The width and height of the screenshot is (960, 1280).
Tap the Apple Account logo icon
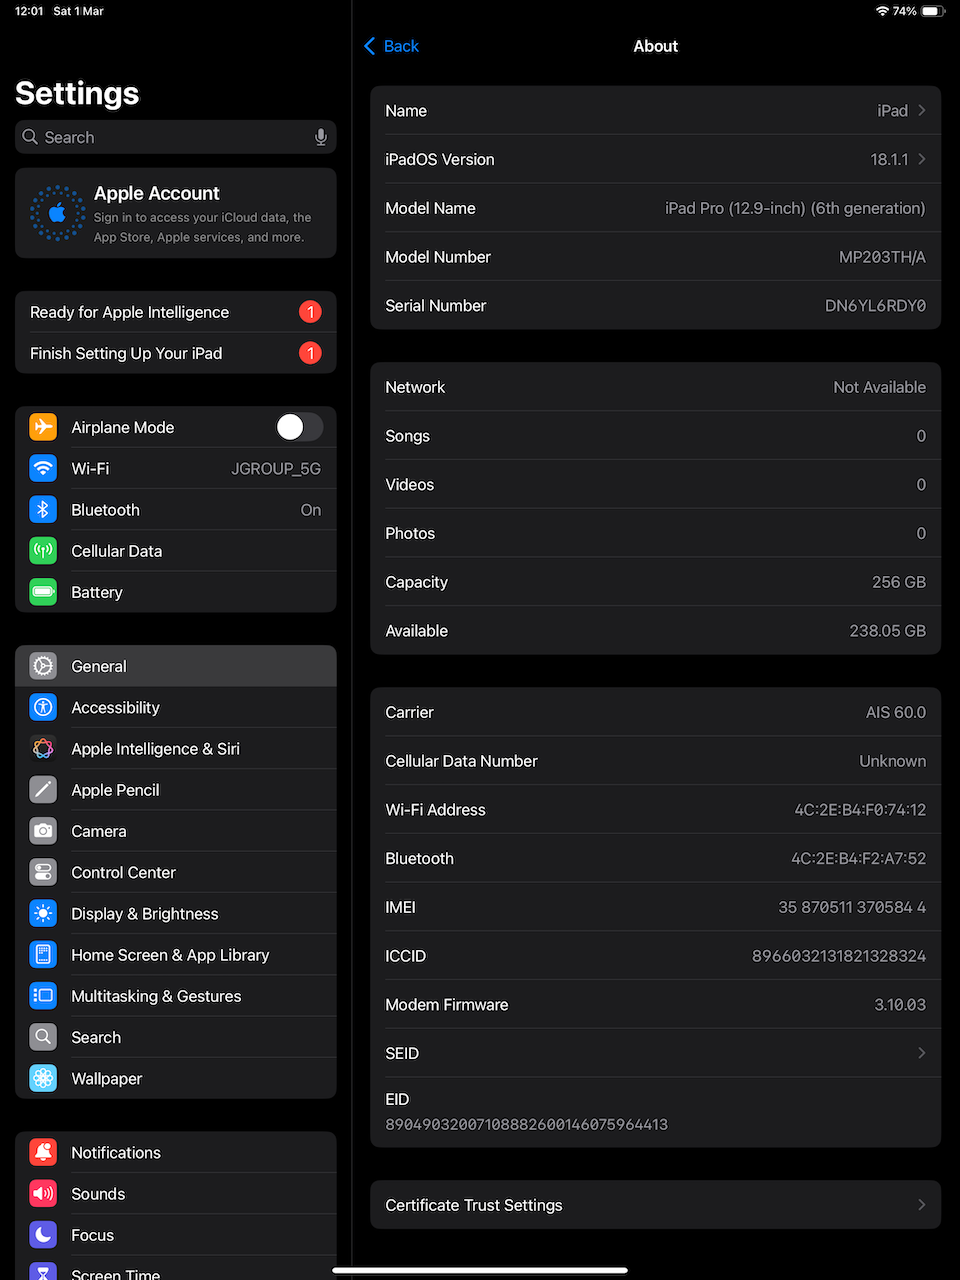57,213
